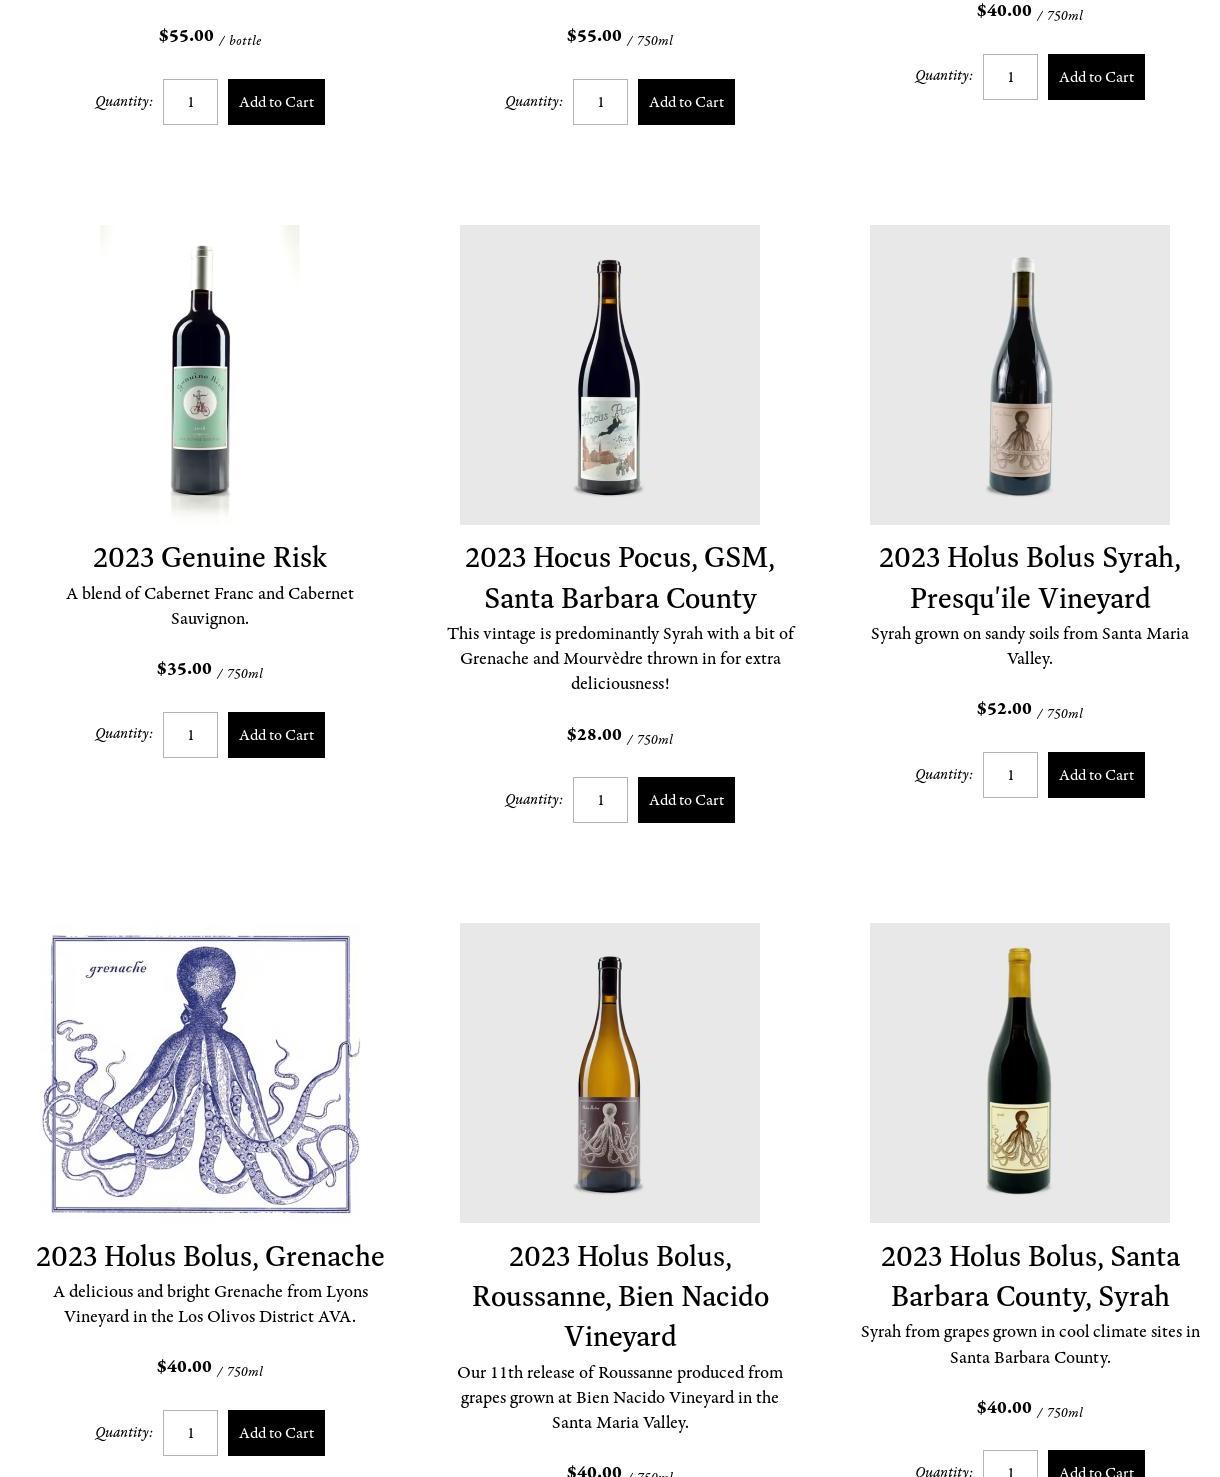Edit quantity for Syrah Presqu'ile Vineyard
The image size is (1220, 1477).
click(1010, 775)
